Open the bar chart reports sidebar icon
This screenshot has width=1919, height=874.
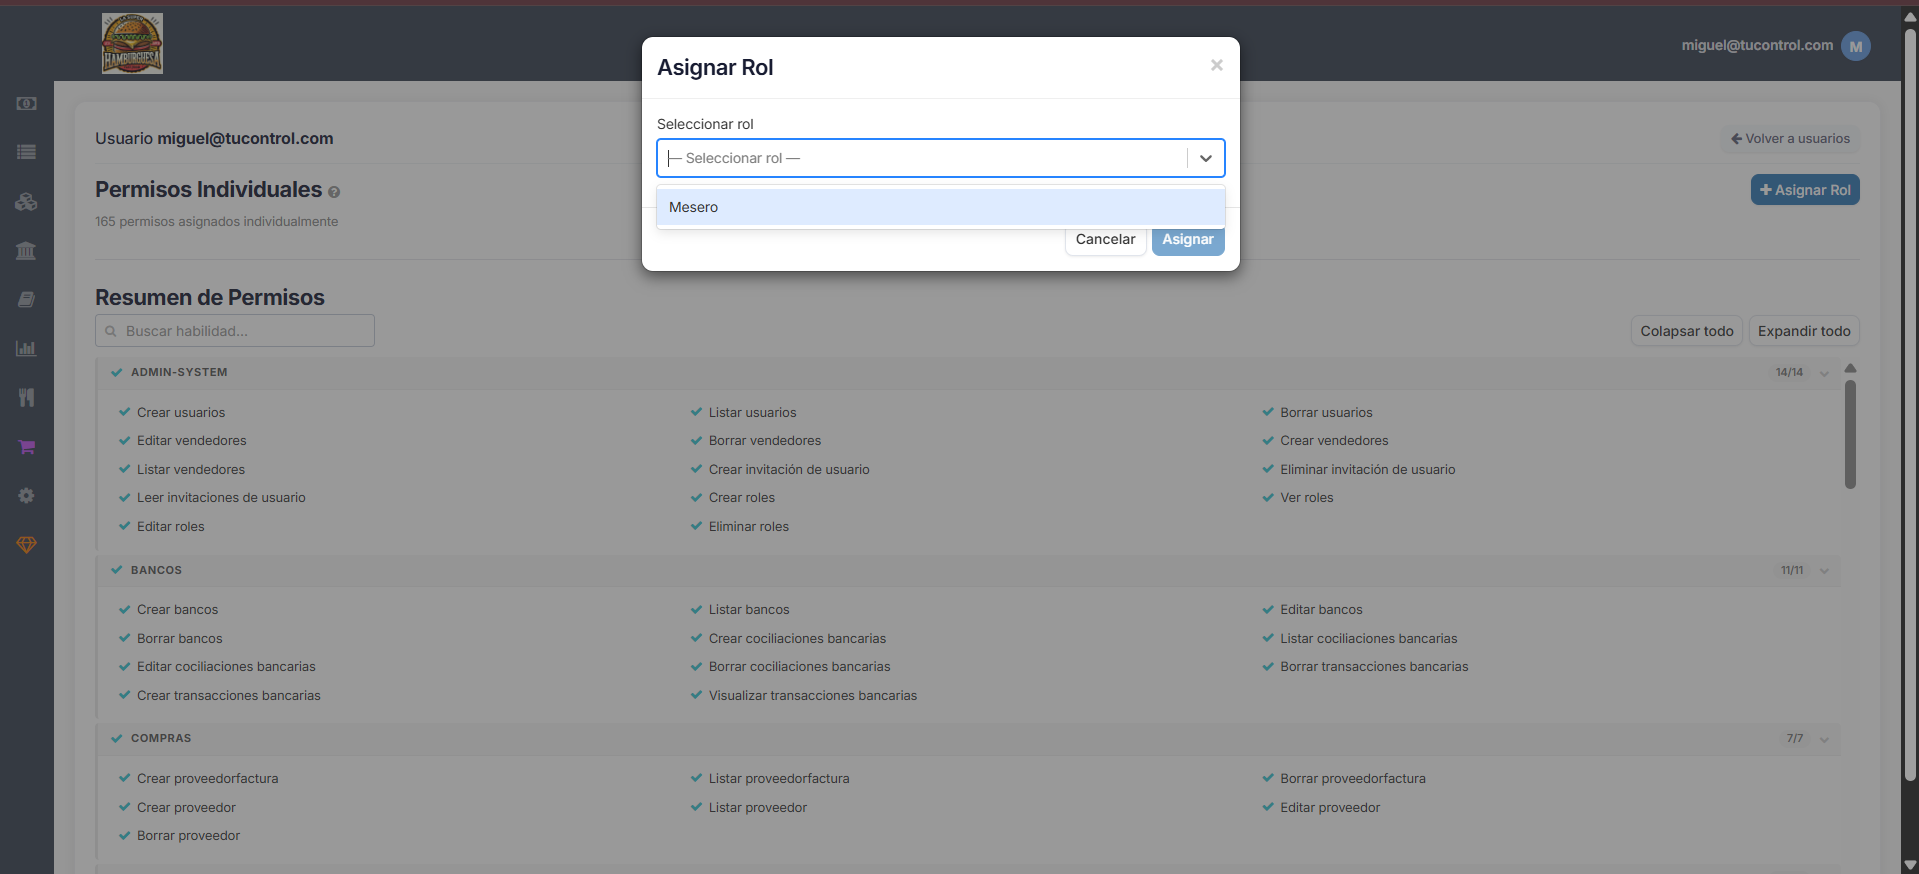pyautogui.click(x=26, y=348)
